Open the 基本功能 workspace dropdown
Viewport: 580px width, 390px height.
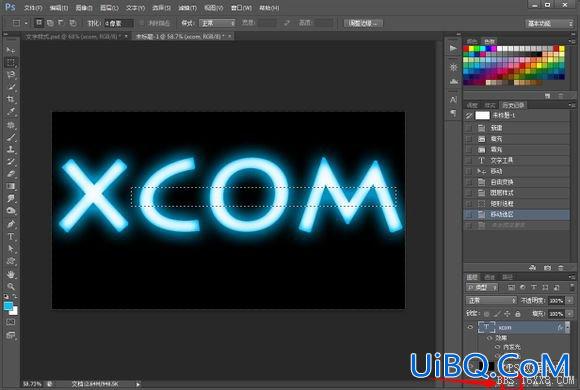point(549,23)
